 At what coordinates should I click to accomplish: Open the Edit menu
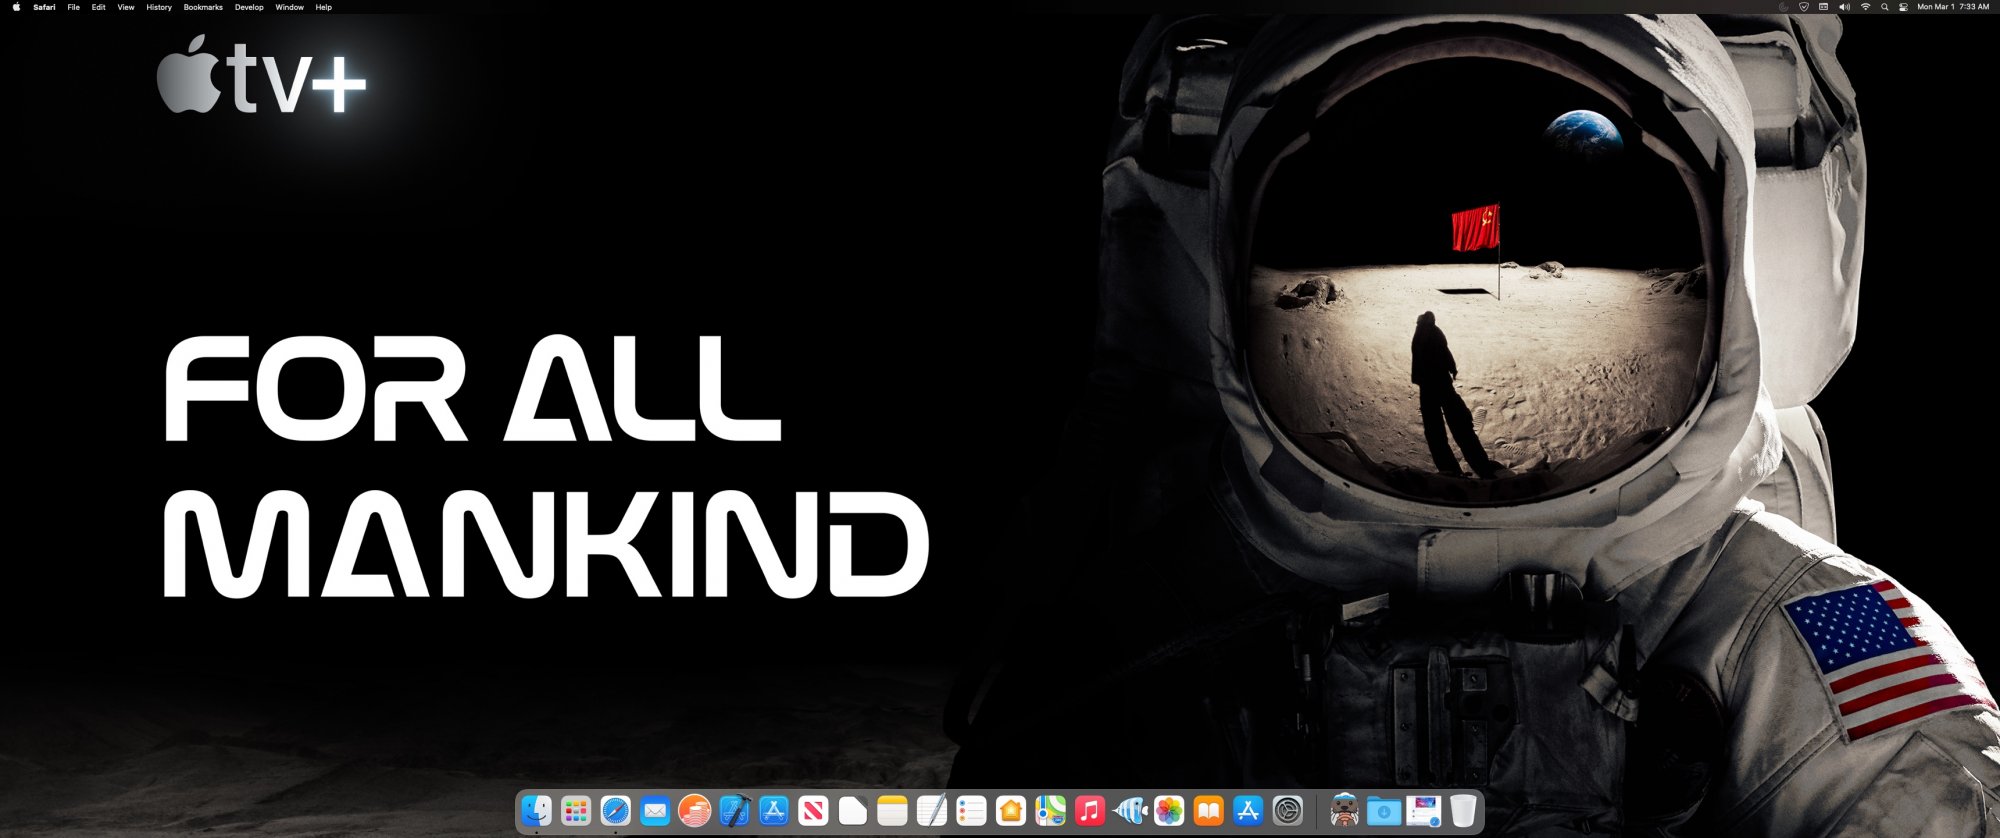pyautogui.click(x=98, y=7)
